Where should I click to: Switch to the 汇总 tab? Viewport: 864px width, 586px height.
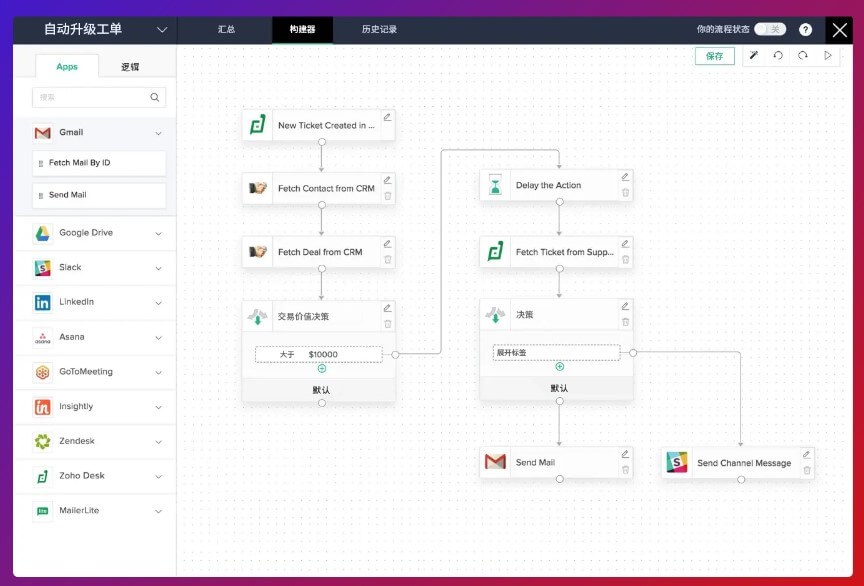pos(226,29)
